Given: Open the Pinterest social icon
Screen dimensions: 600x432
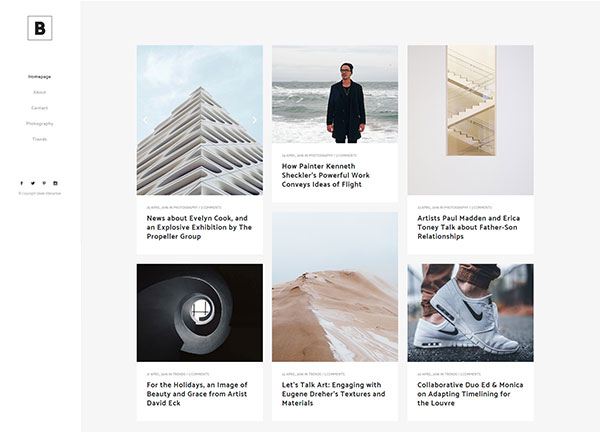Looking at the screenshot, I should point(44,183).
